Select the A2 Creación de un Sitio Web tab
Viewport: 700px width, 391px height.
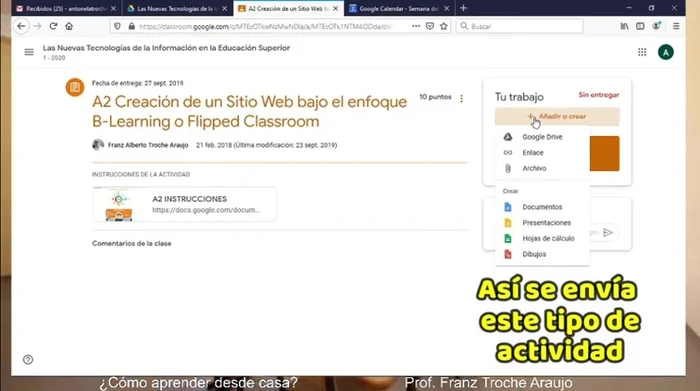pyautogui.click(x=288, y=8)
